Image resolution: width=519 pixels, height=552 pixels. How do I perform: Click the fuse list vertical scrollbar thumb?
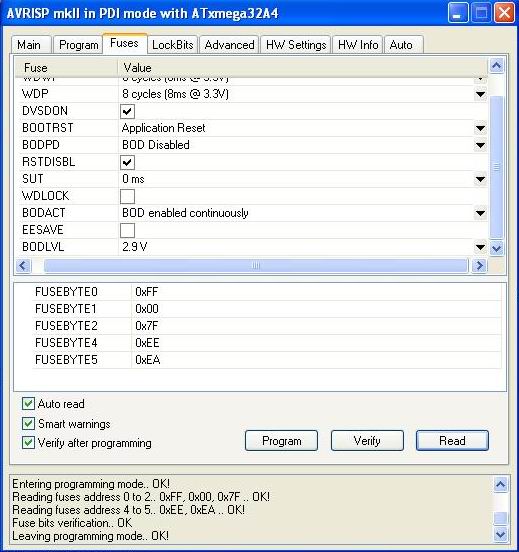496,167
